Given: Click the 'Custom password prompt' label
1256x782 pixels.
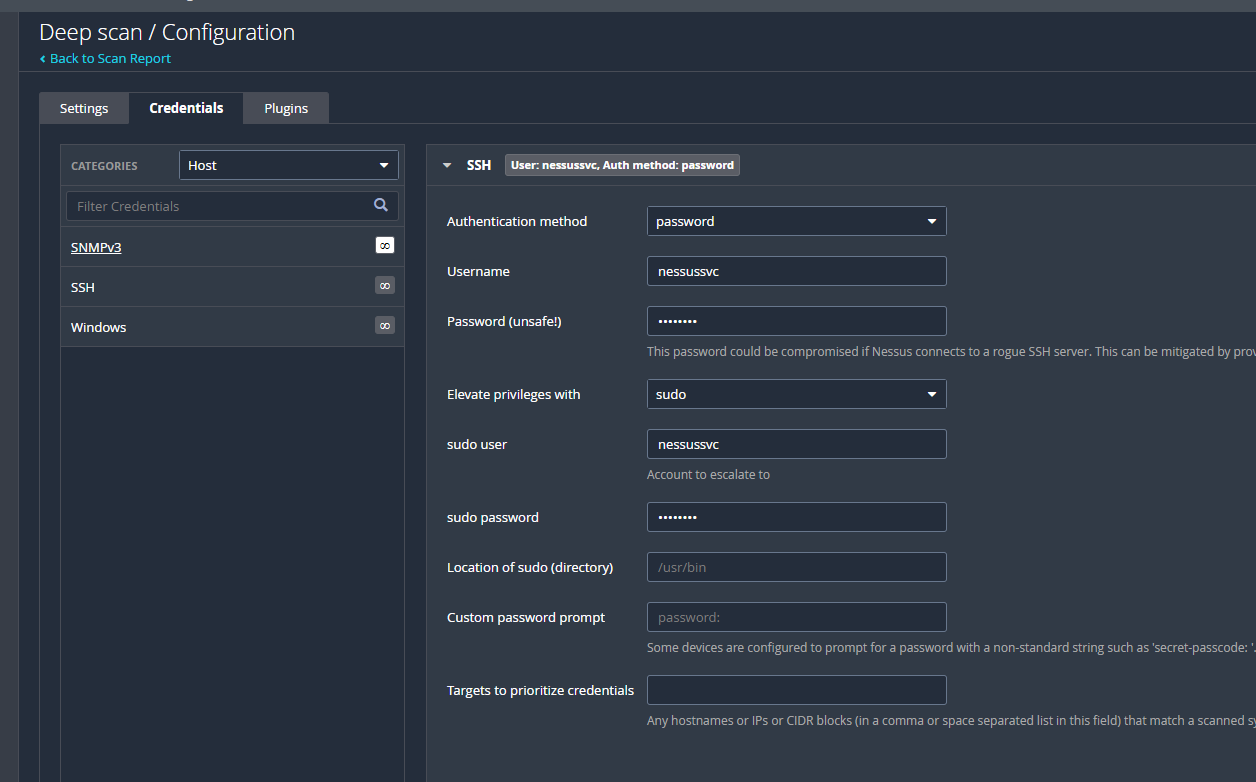Looking at the screenshot, I should coord(526,617).
